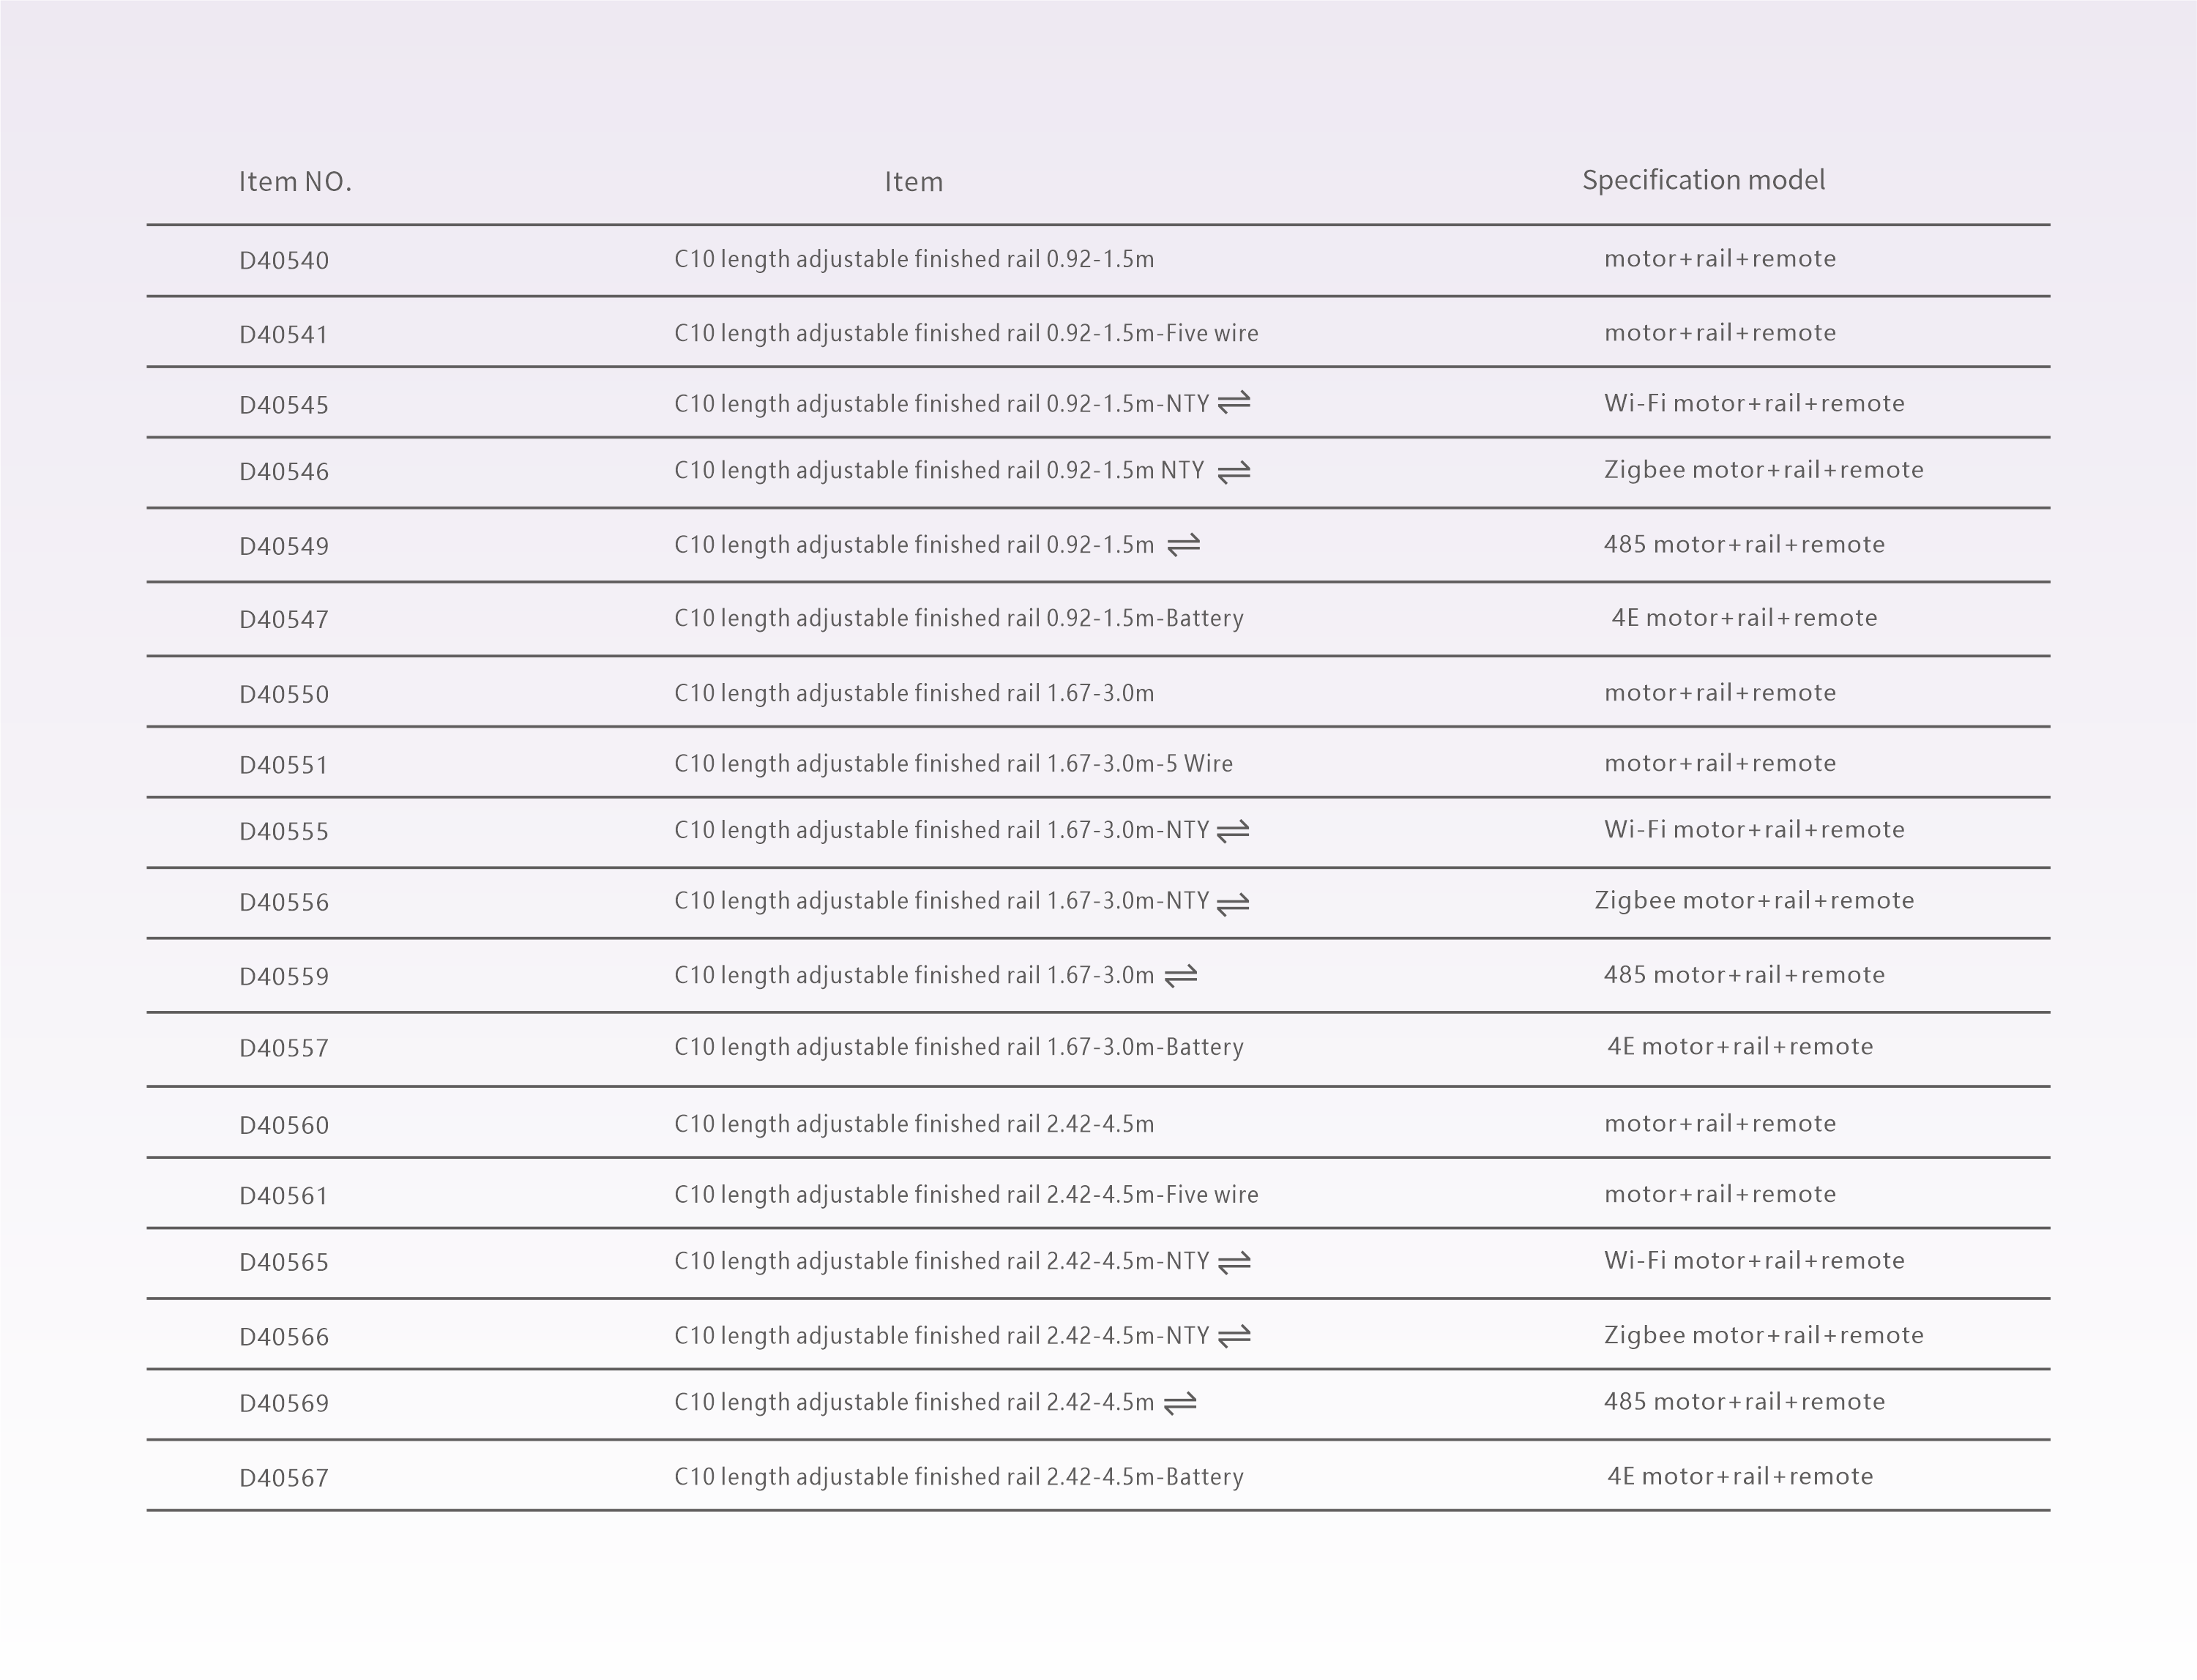Viewport: 2197px width, 1680px height.
Task: Click the 2.42-4.5m-Battery rail description
Action: [x=959, y=1477]
